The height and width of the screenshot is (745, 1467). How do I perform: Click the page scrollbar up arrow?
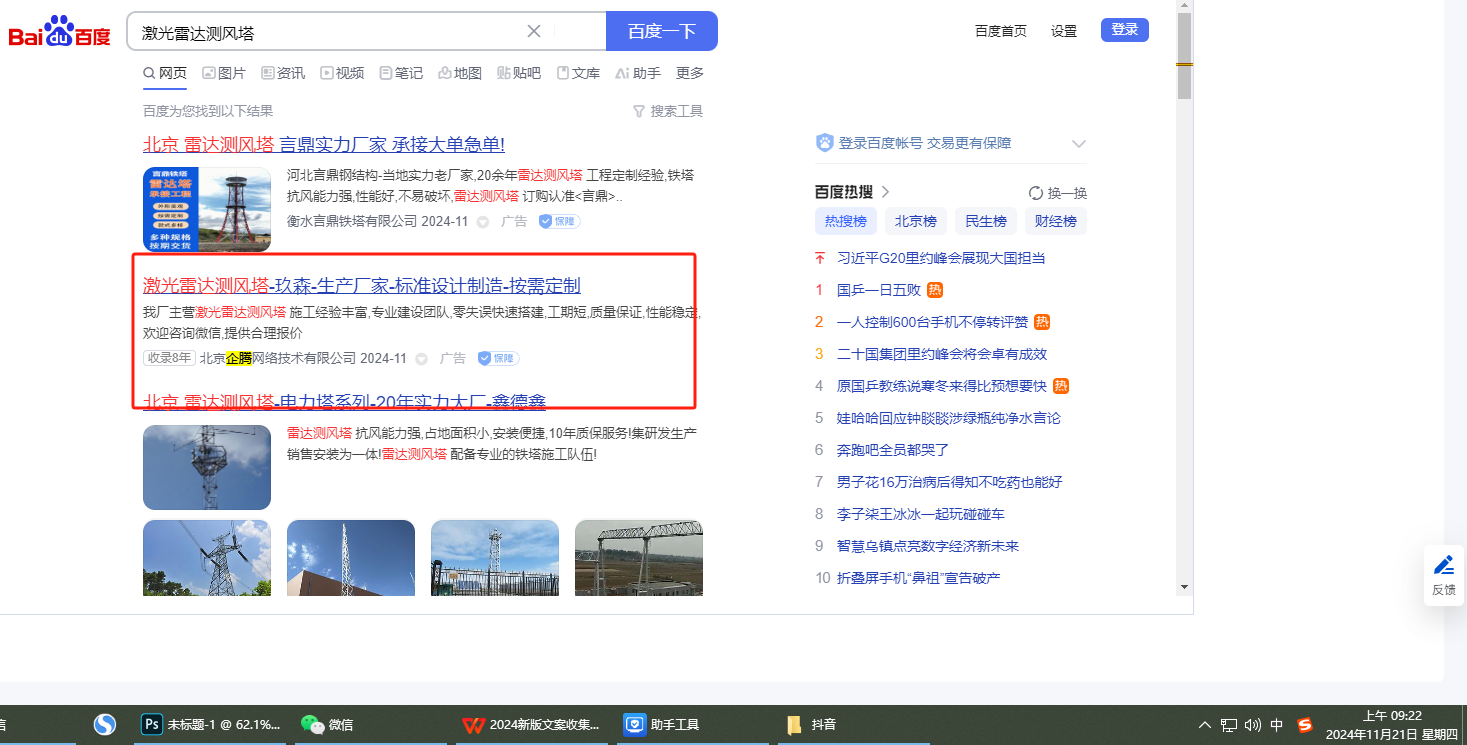pyautogui.click(x=1184, y=6)
